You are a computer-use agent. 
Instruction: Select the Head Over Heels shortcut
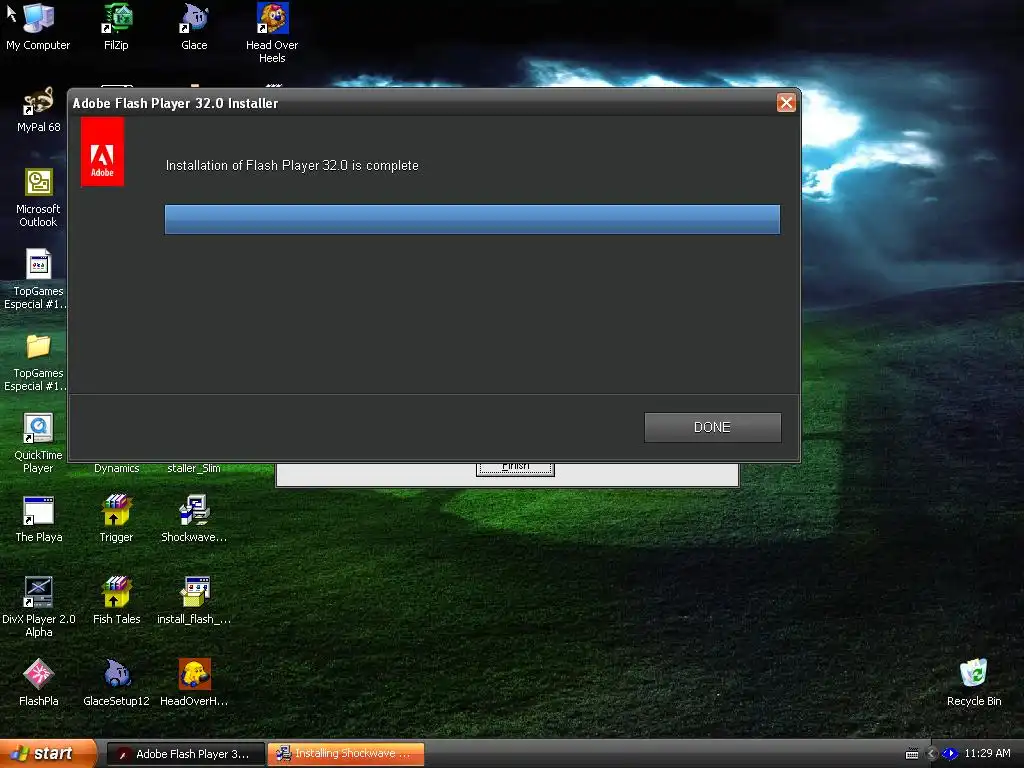(x=272, y=33)
